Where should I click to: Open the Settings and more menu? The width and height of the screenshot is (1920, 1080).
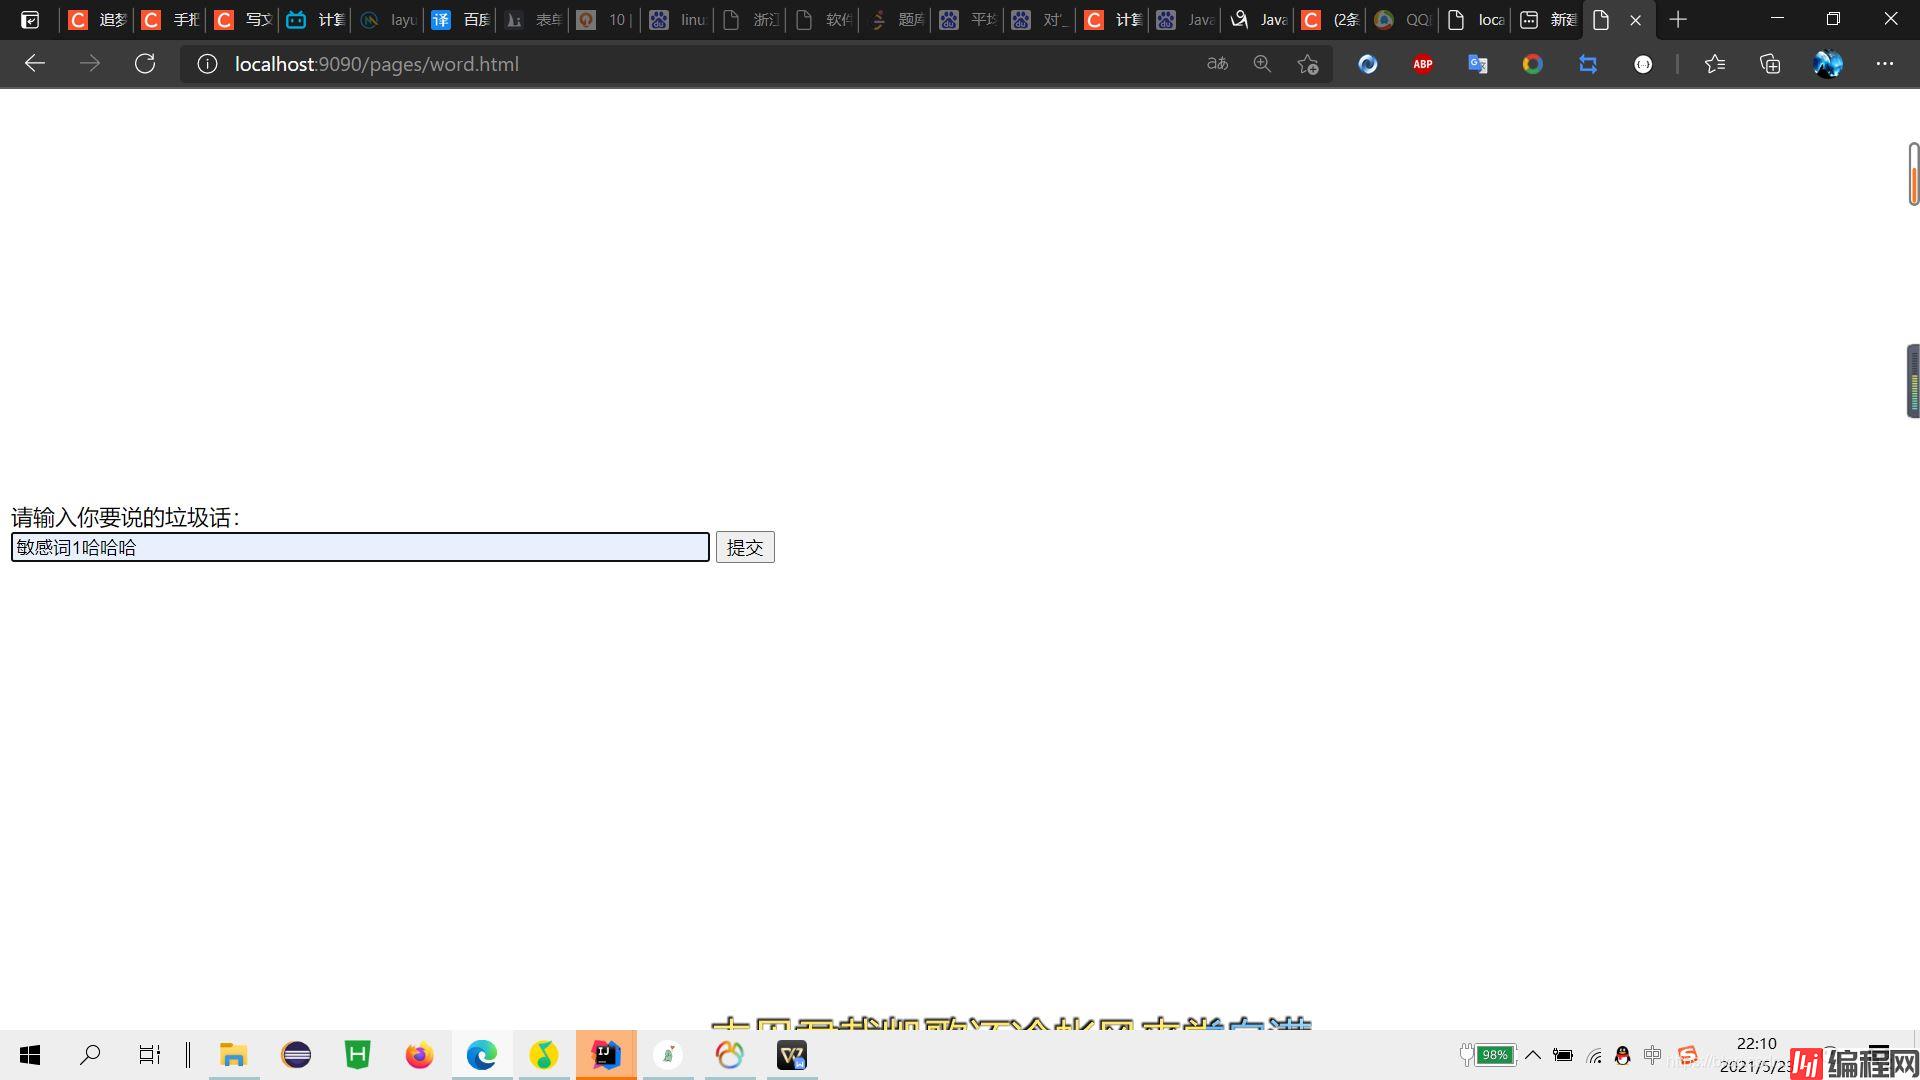[1885, 64]
